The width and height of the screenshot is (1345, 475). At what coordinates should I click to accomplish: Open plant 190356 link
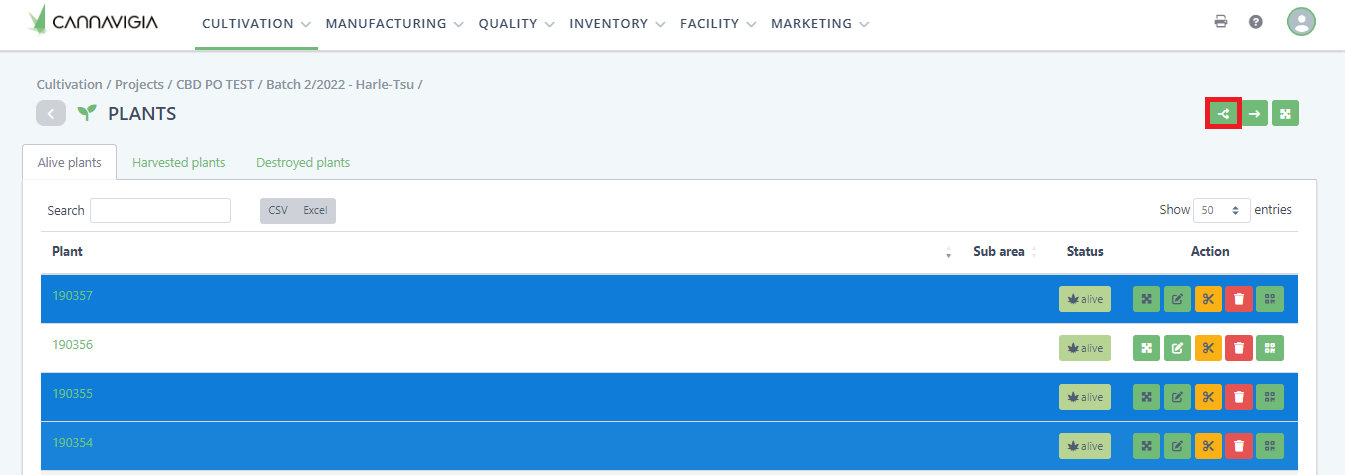pos(72,345)
